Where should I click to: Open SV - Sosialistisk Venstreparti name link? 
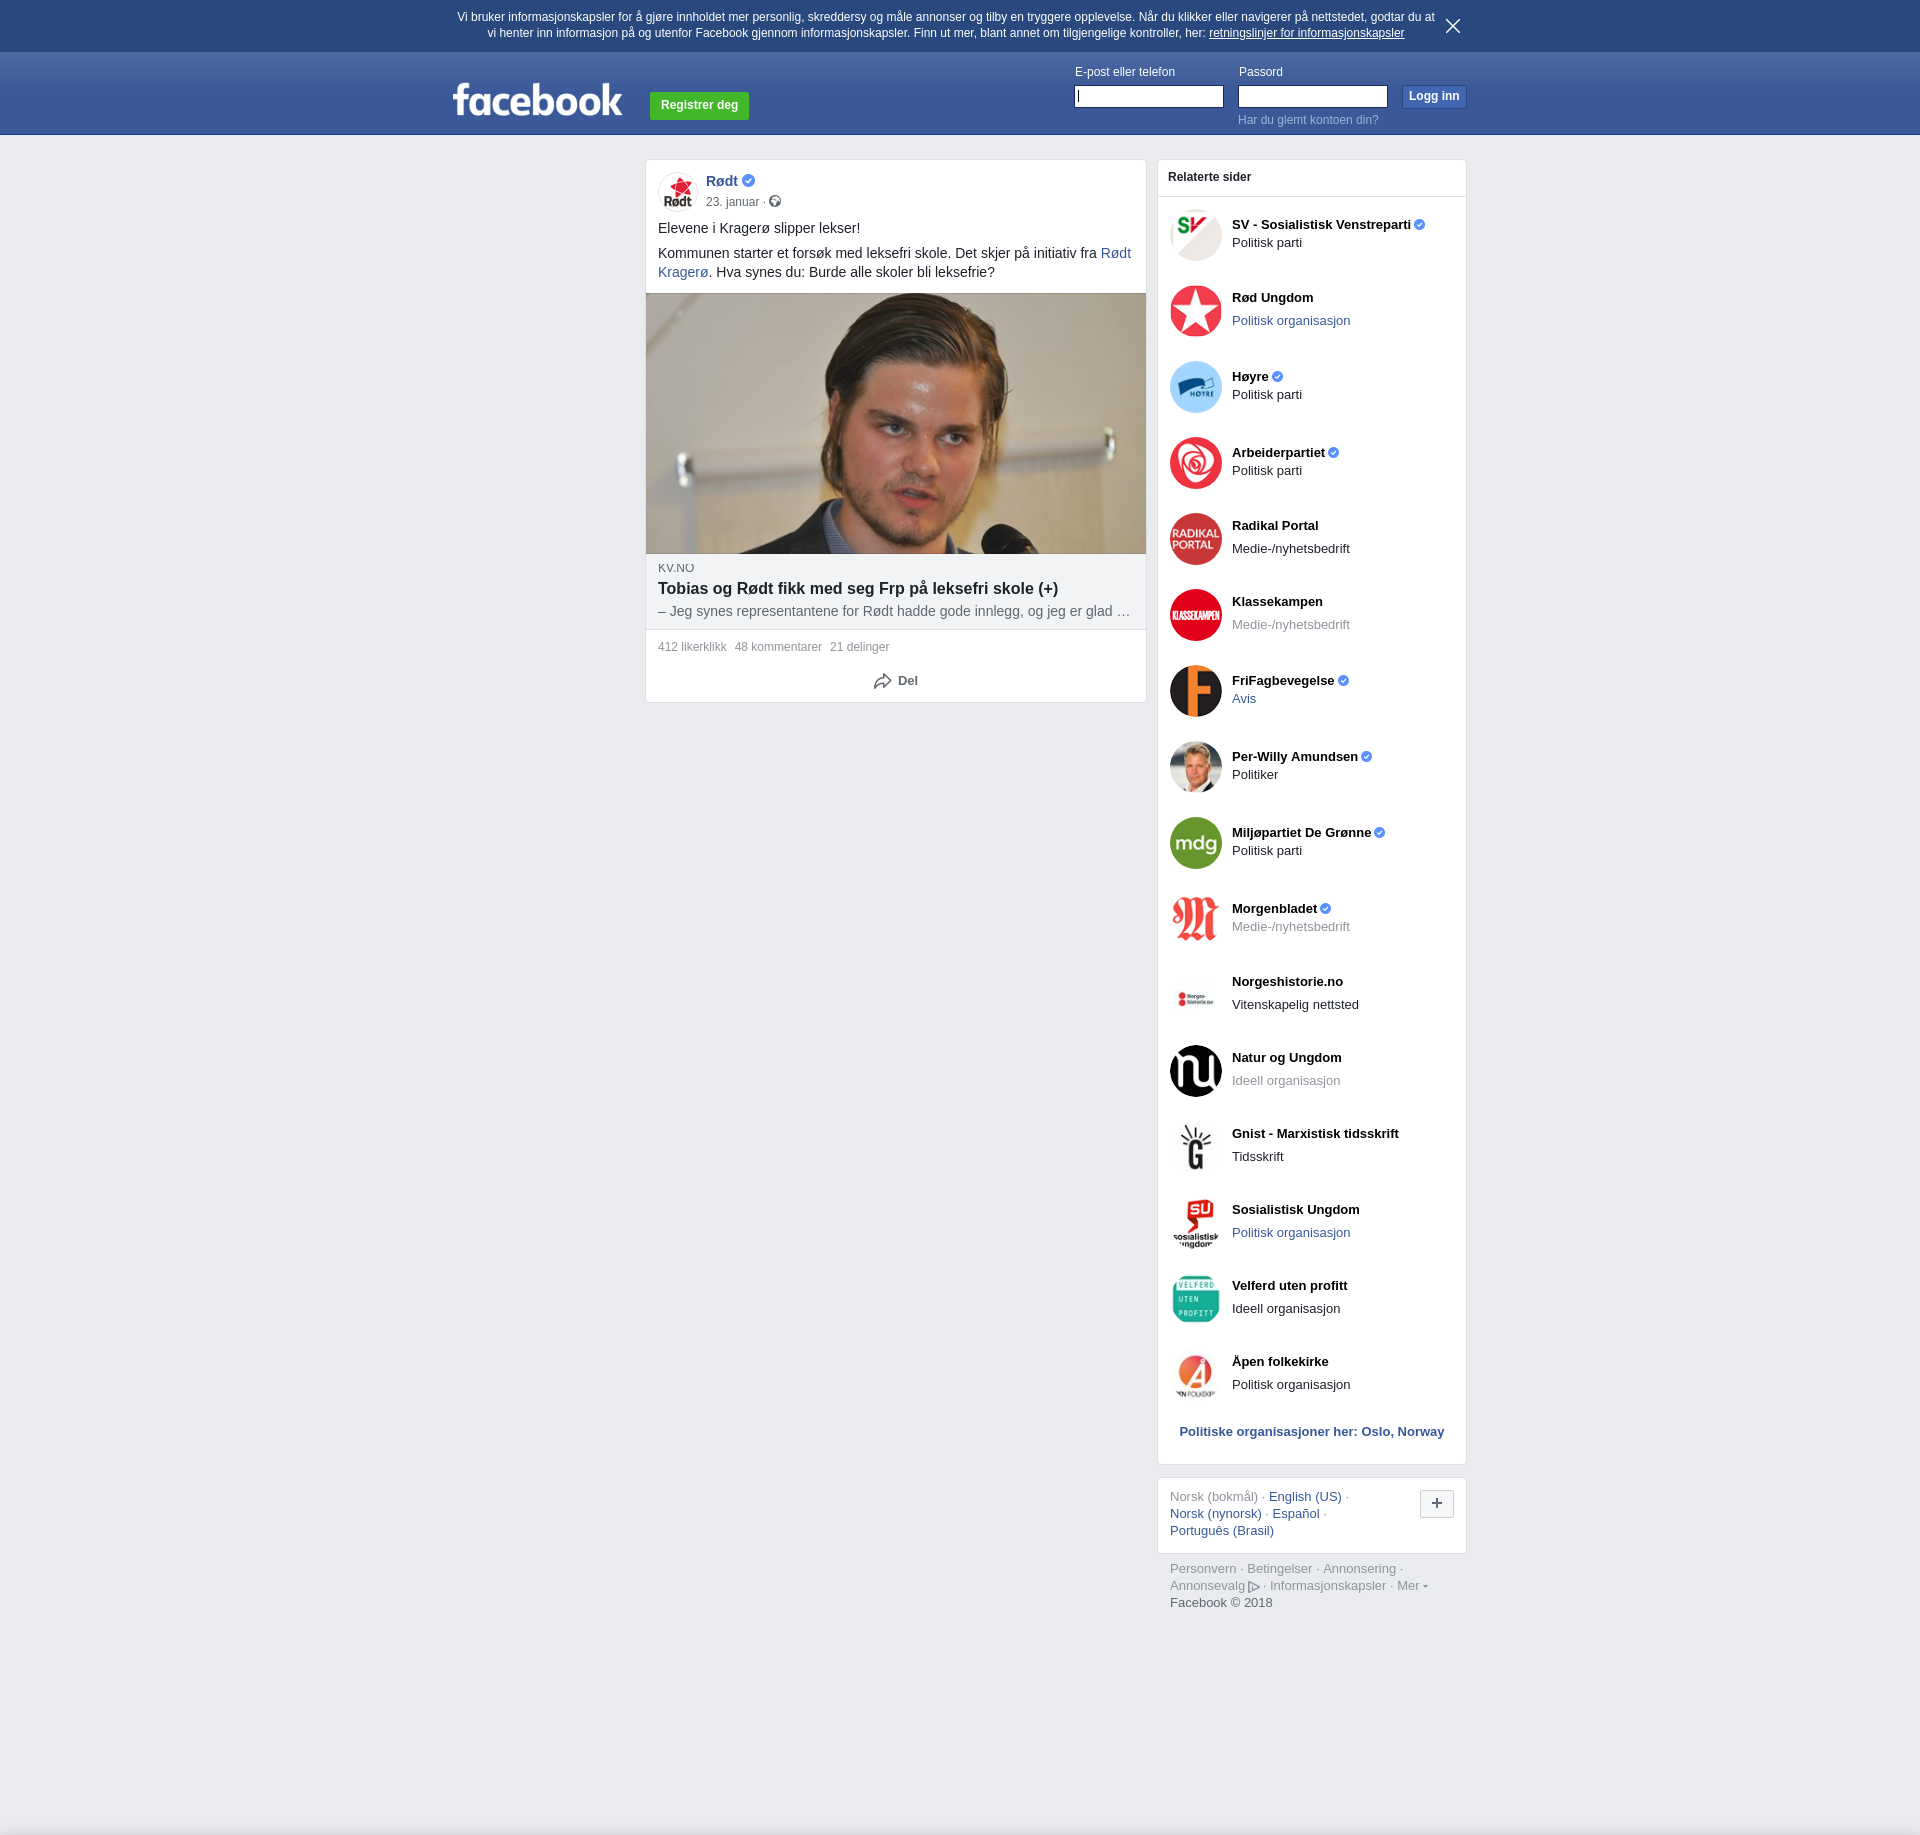[x=1321, y=225]
